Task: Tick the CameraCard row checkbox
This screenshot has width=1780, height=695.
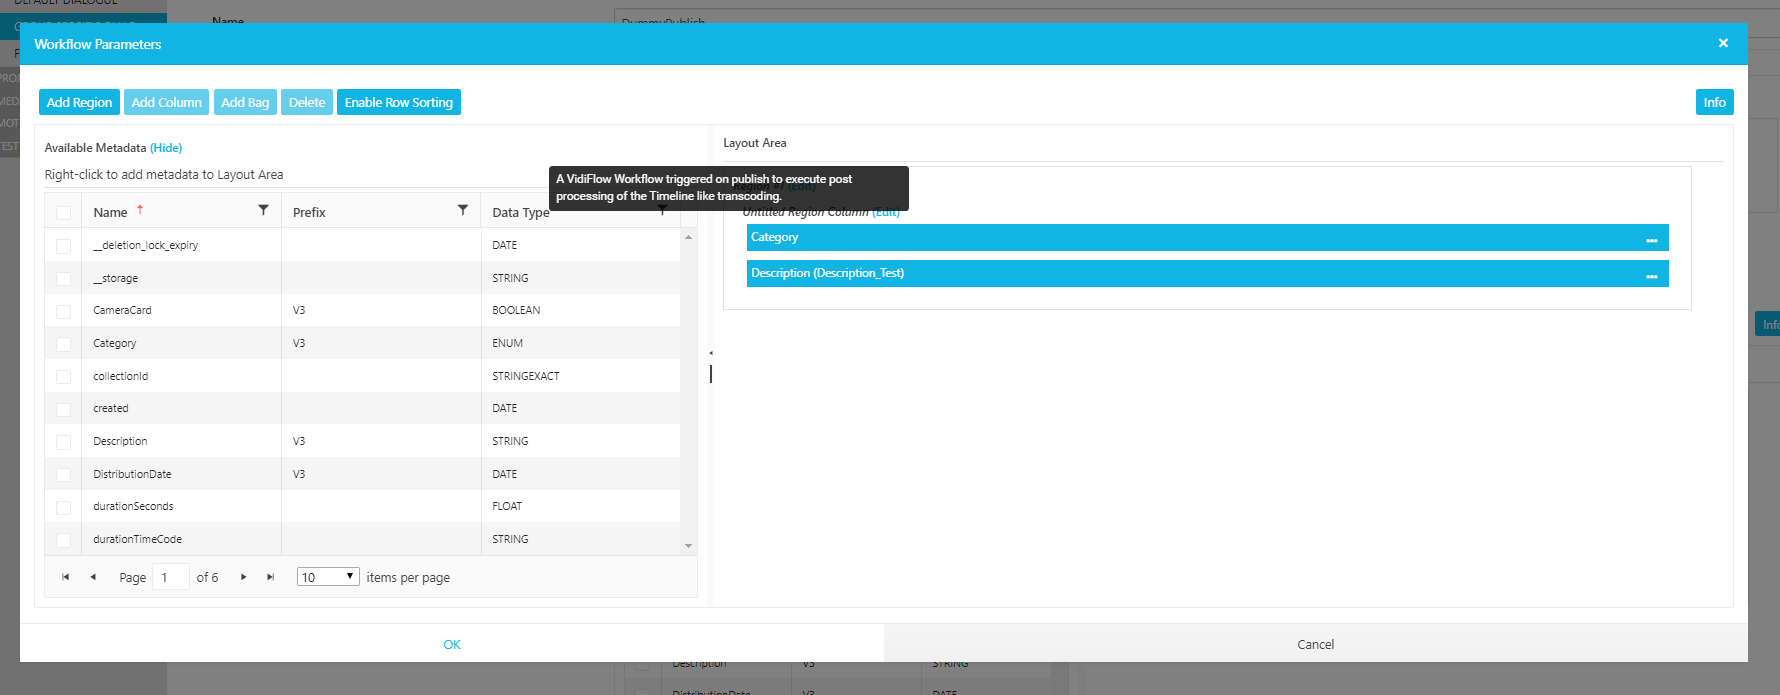Action: pyautogui.click(x=64, y=311)
